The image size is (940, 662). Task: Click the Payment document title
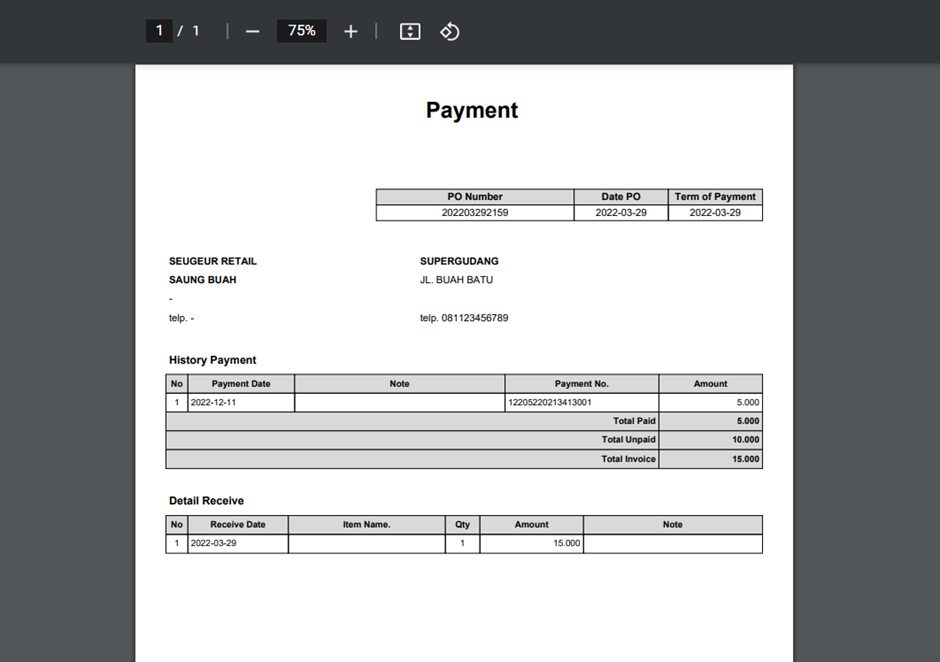472,110
